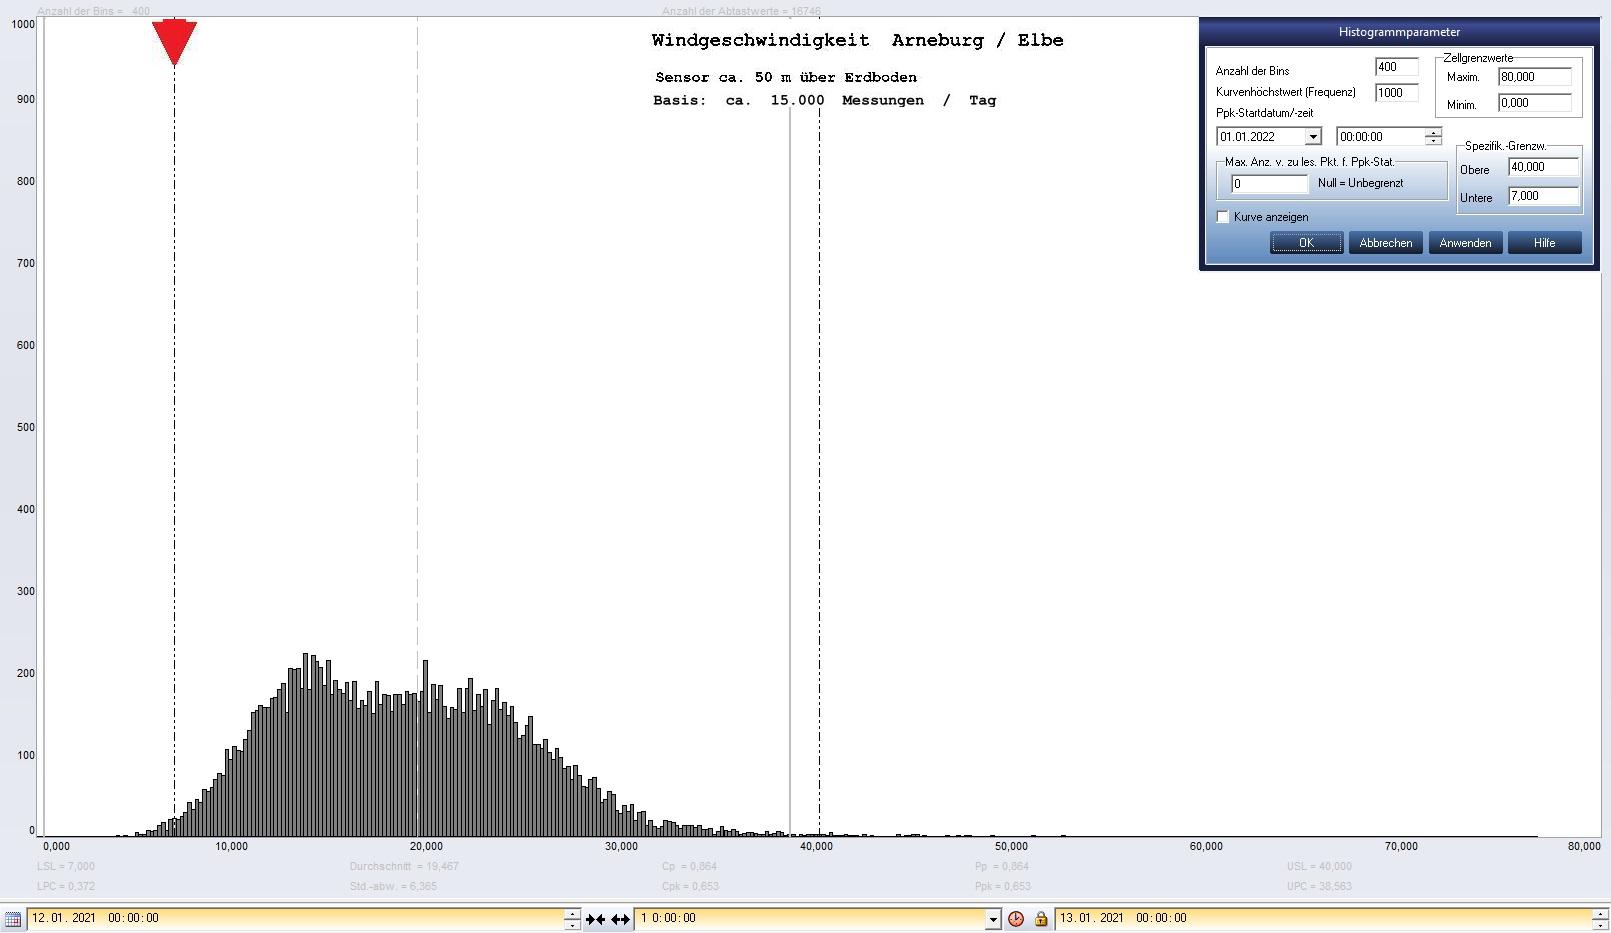Expand the time span dropdown showing 1 0:00:00

(x=992, y=919)
